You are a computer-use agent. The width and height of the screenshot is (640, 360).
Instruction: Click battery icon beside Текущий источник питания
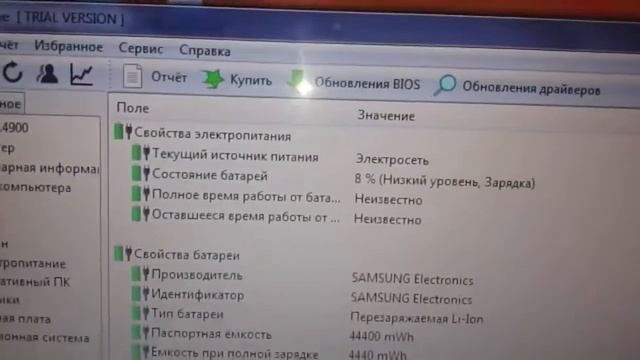pyautogui.click(x=141, y=153)
